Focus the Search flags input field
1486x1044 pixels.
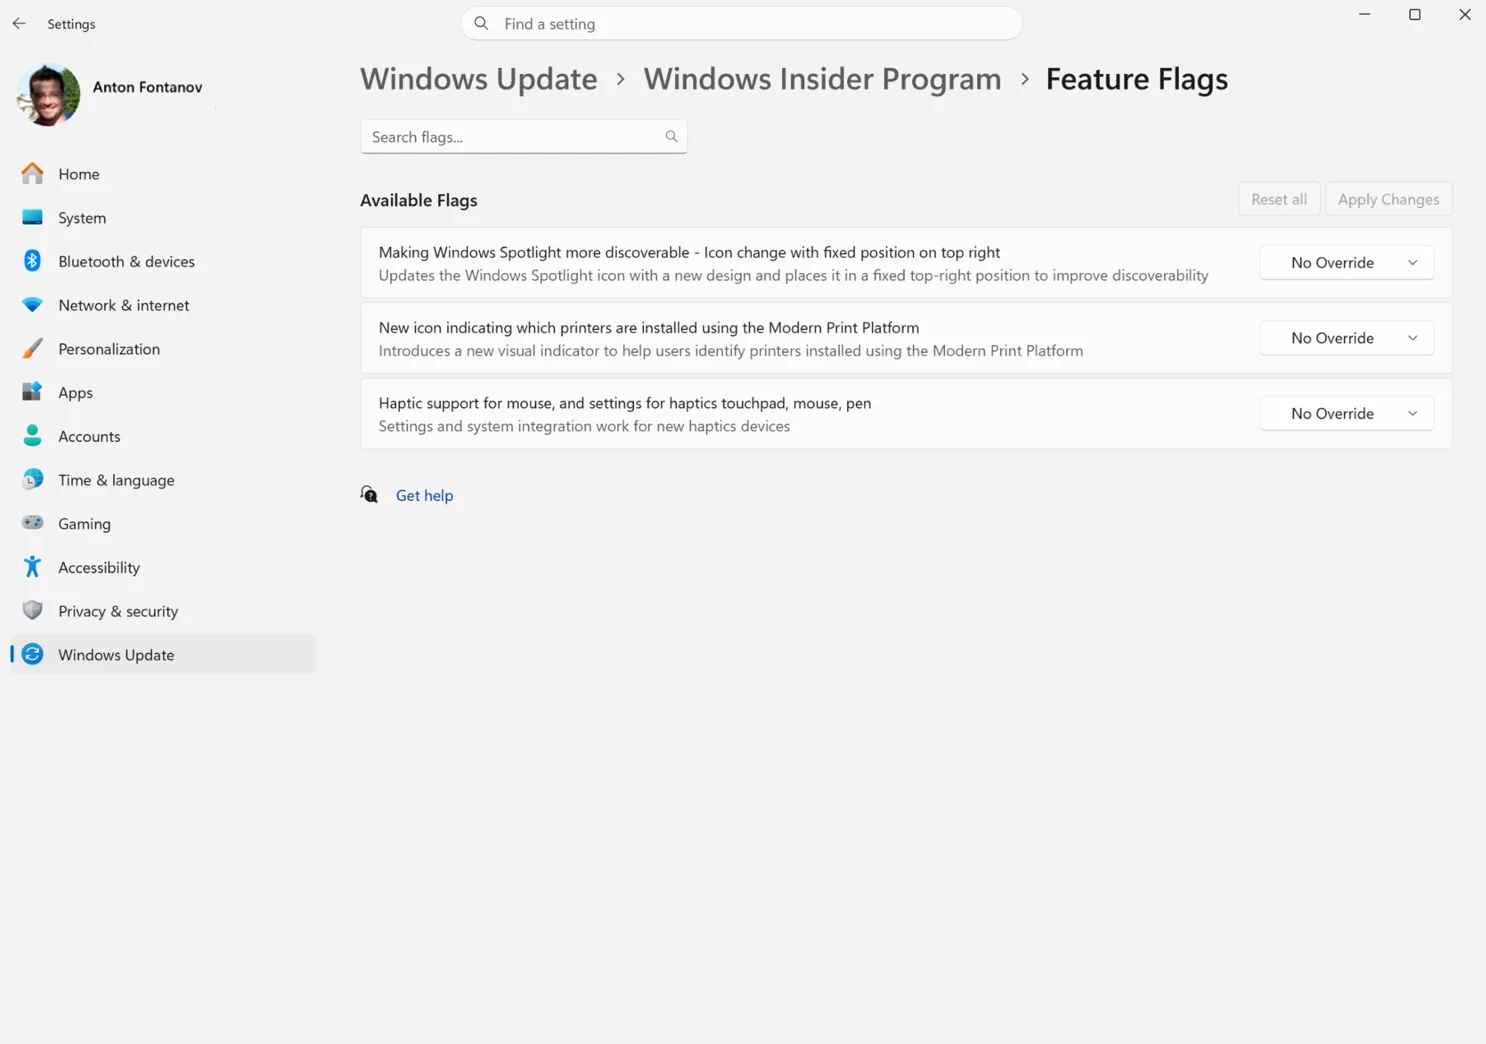[514, 137]
